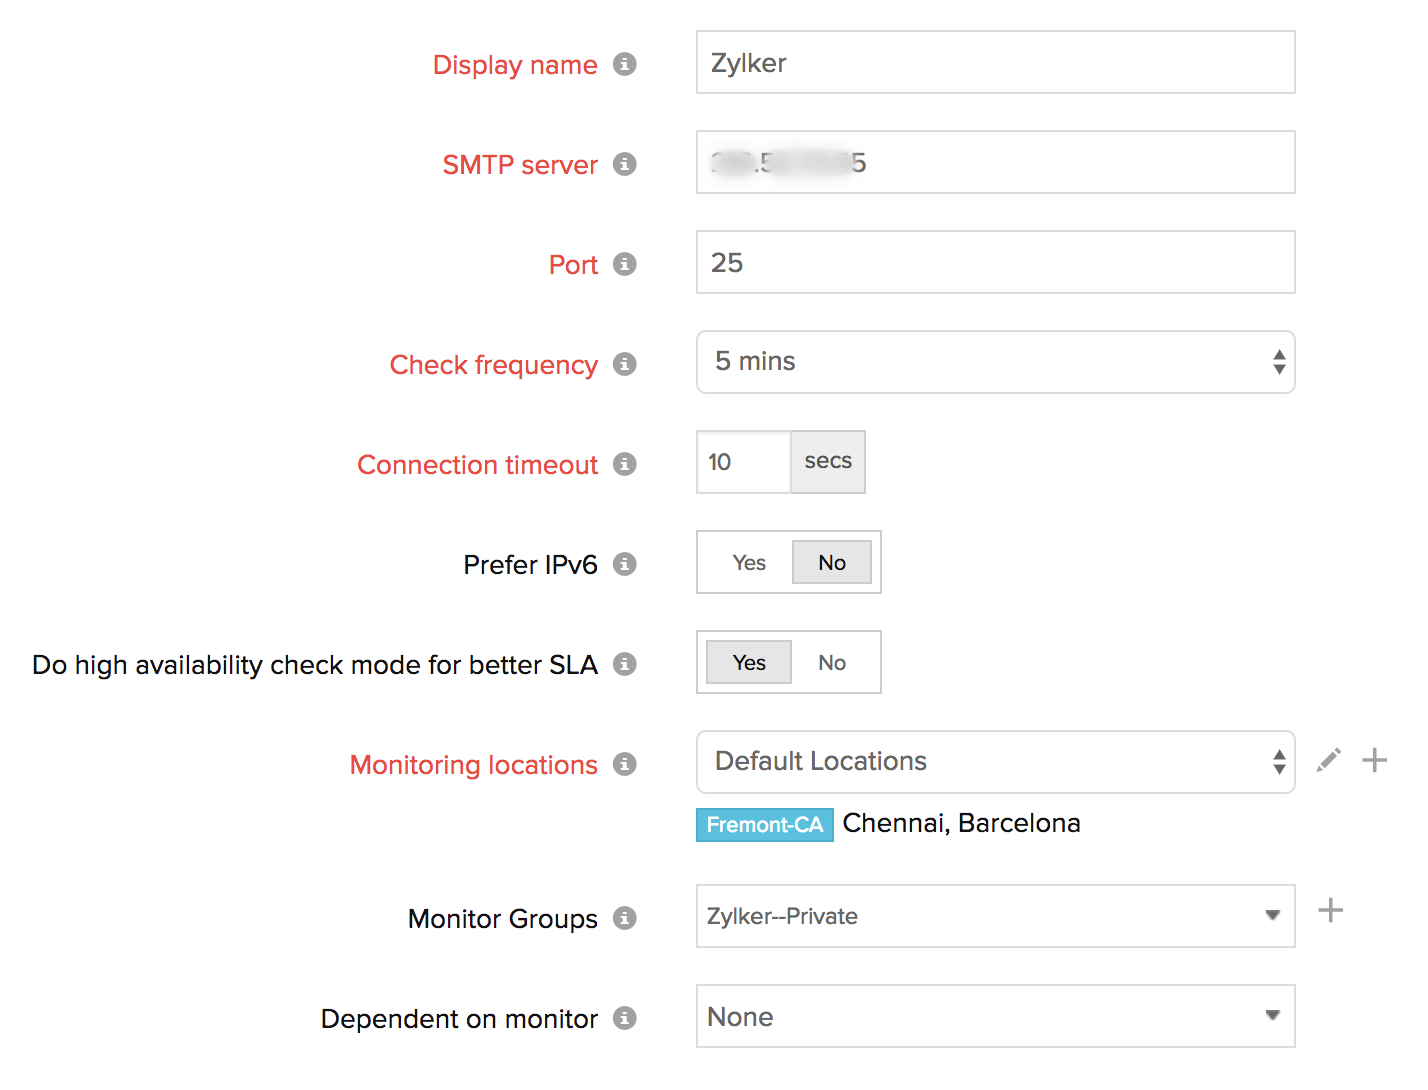Click the Fremont-CA location tag
The width and height of the screenshot is (1428, 1090).
pos(764,825)
